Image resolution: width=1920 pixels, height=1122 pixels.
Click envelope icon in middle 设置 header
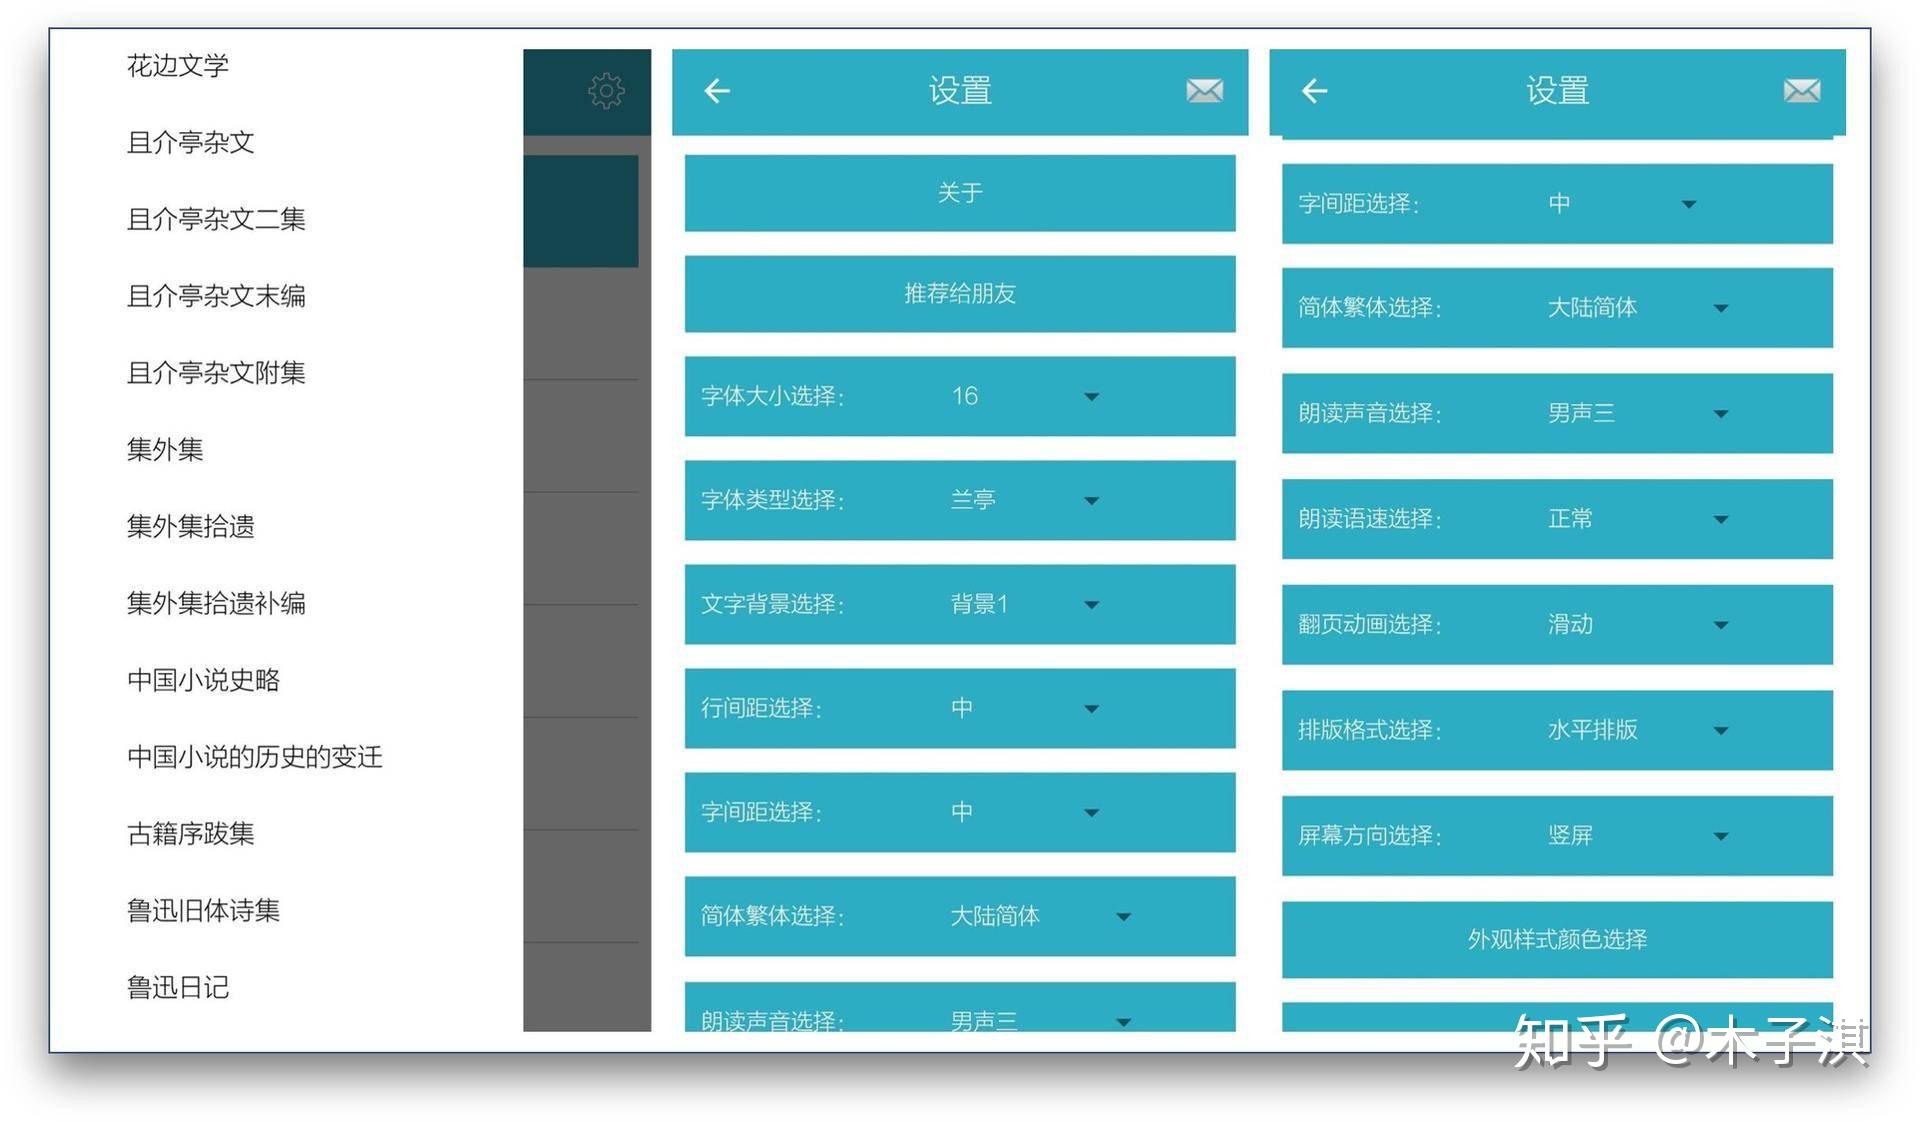coord(1204,91)
